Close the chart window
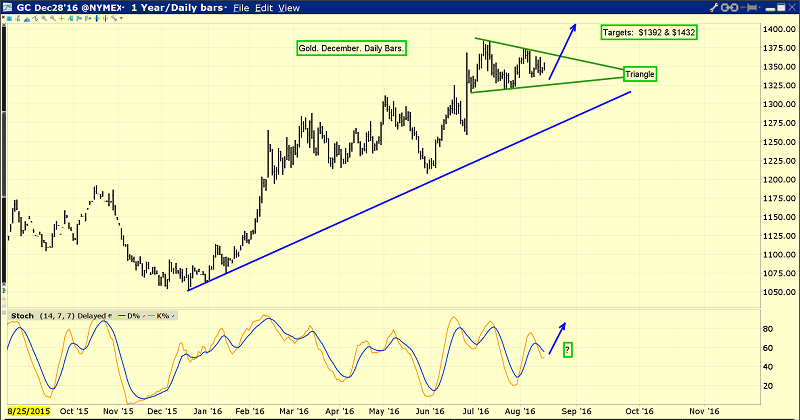Image resolution: width=800 pixels, height=420 pixels. (792, 7)
